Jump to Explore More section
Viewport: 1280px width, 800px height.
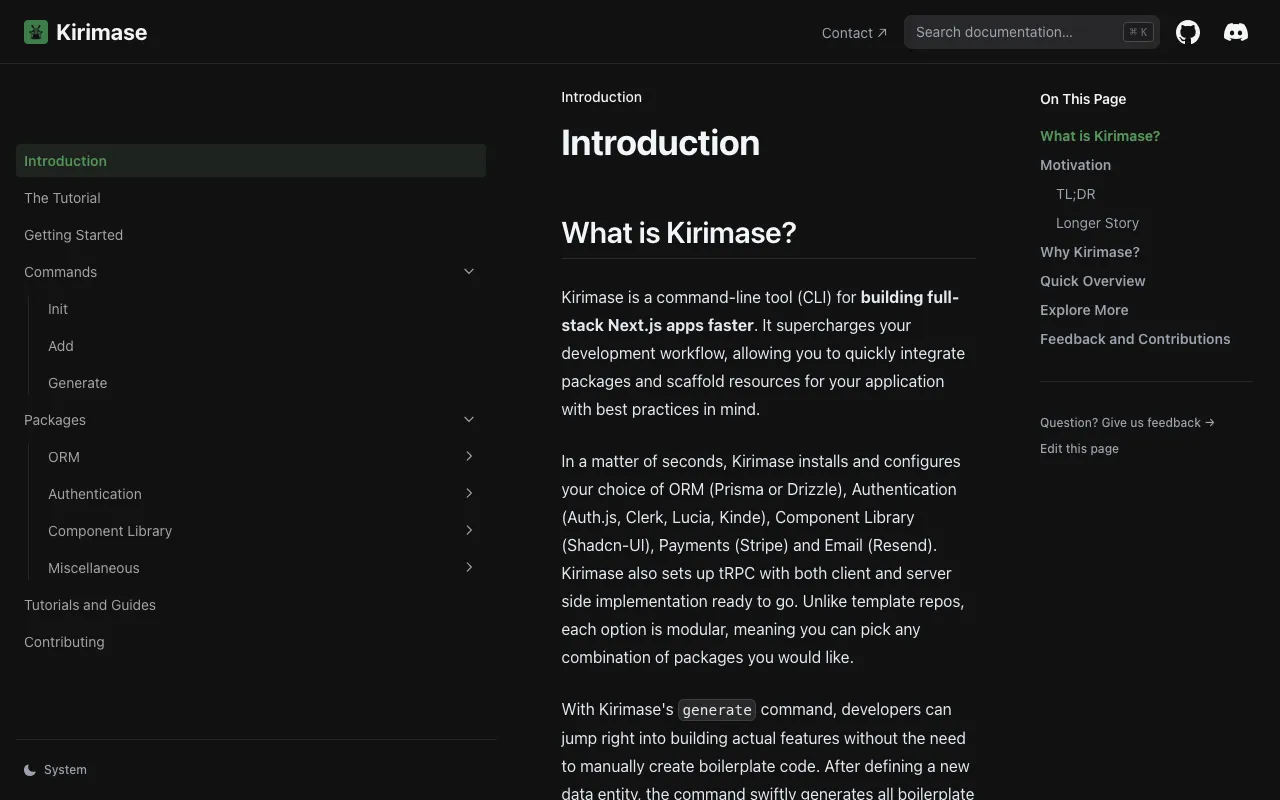1084,310
